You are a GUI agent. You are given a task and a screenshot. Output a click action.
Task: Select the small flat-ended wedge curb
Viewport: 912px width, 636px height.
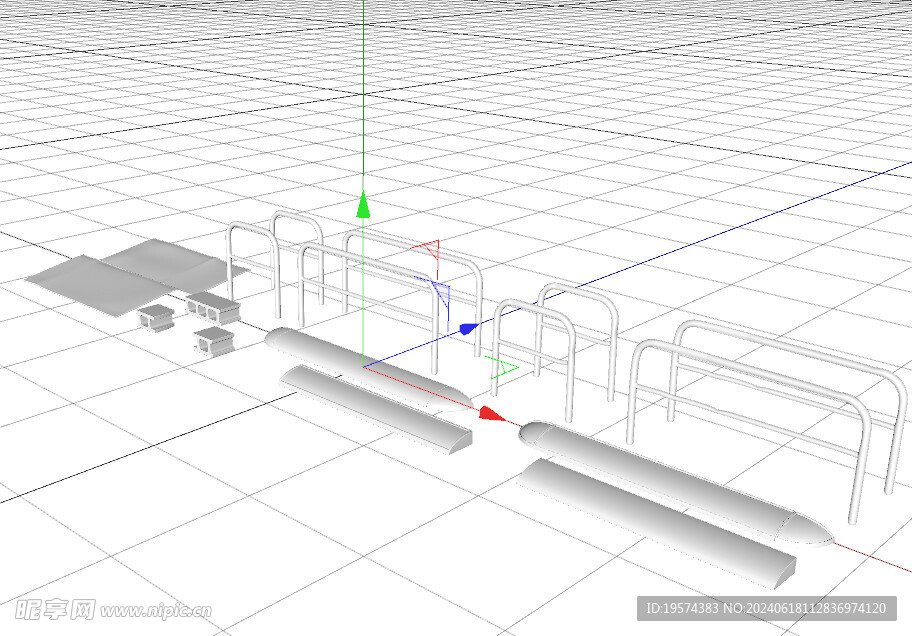[376, 410]
